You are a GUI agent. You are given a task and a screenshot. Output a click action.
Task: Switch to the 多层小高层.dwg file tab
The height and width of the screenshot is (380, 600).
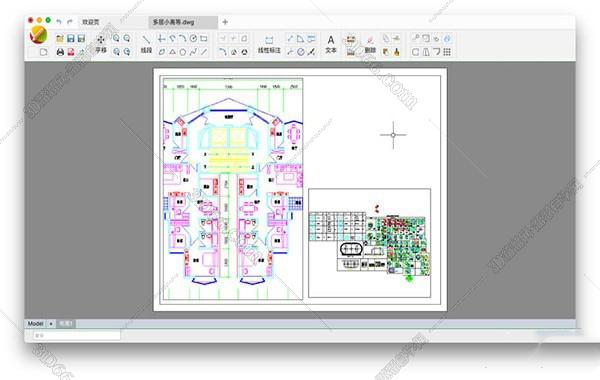point(173,22)
